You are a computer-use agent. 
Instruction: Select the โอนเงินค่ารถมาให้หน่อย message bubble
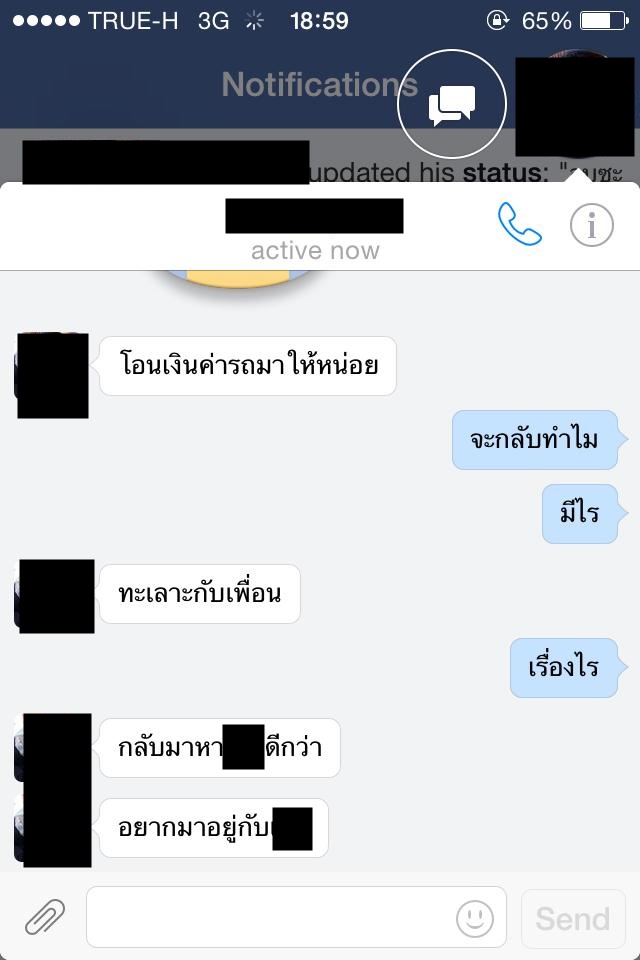[x=248, y=366]
